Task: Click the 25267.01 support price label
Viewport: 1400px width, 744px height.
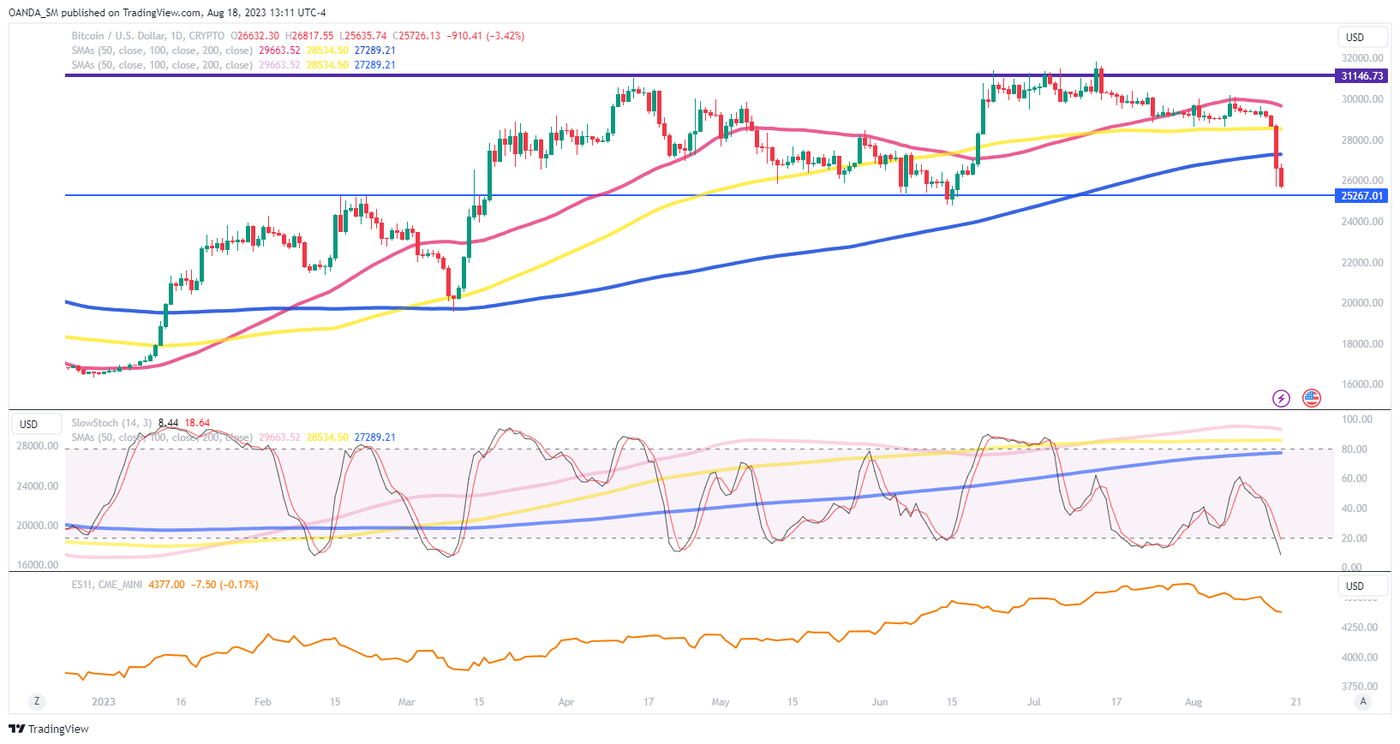Action: [x=1362, y=196]
